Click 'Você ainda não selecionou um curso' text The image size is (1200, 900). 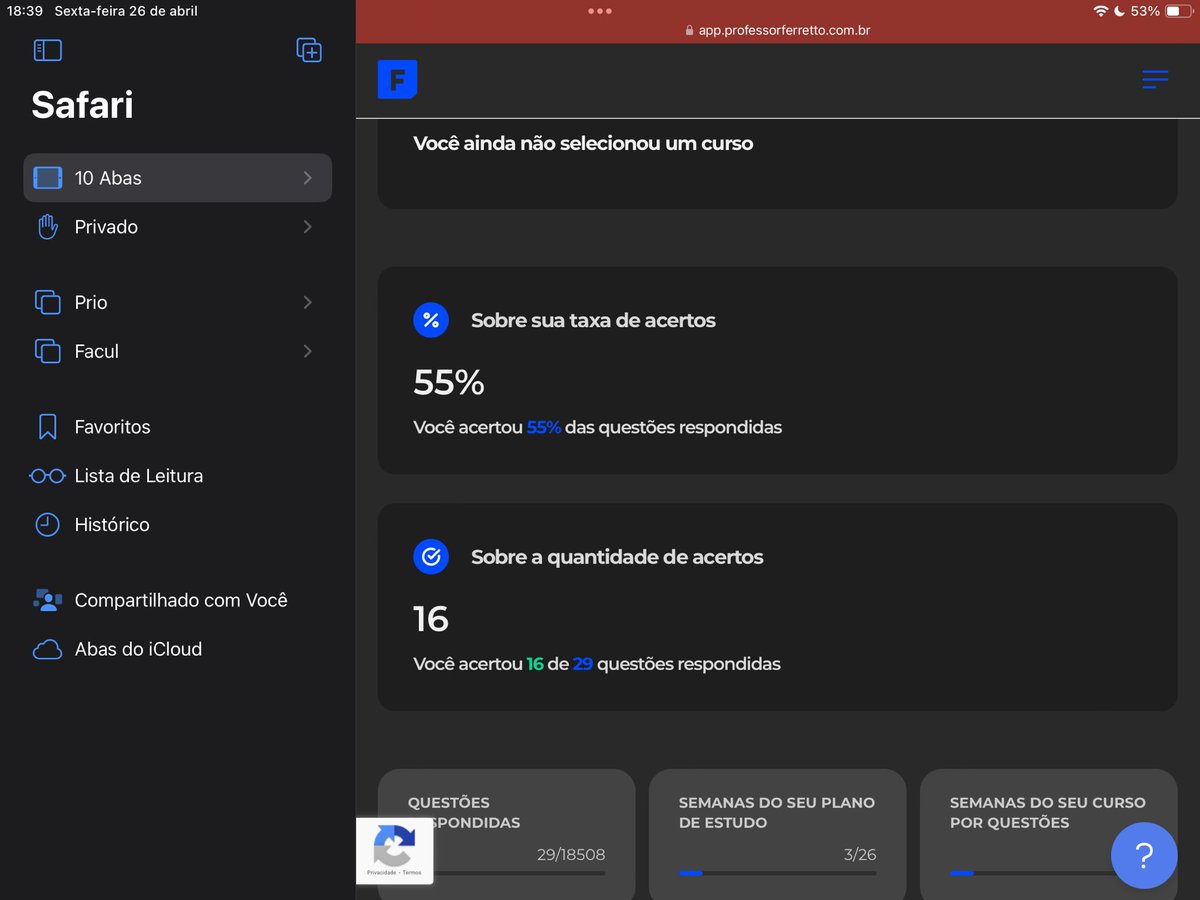click(583, 143)
